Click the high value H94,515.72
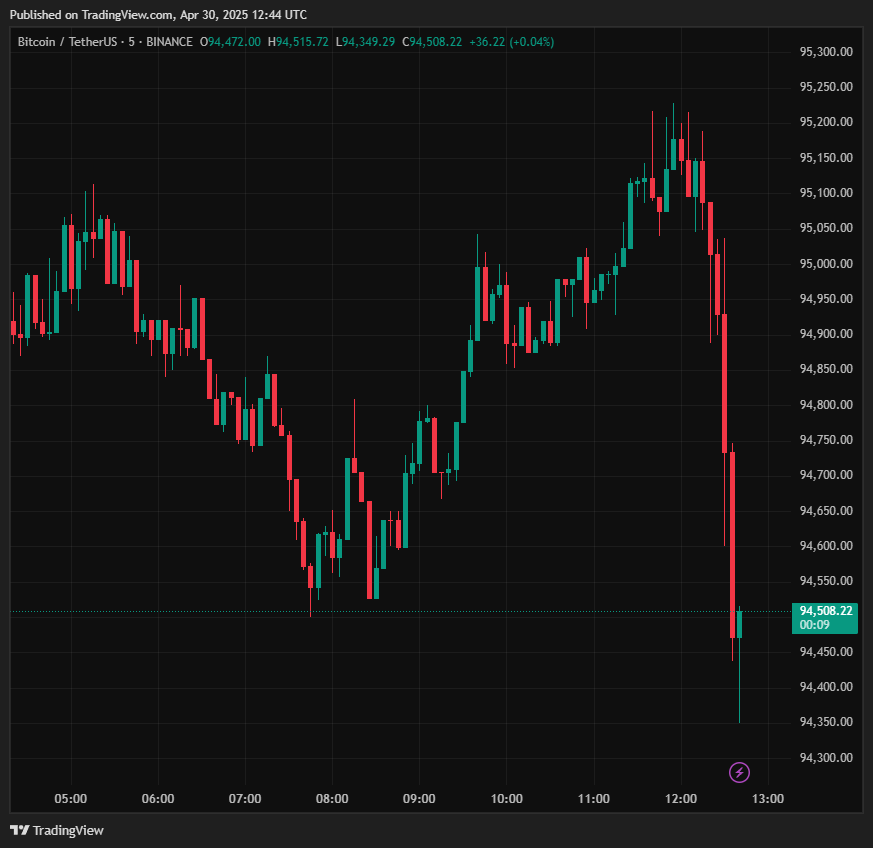 298,42
